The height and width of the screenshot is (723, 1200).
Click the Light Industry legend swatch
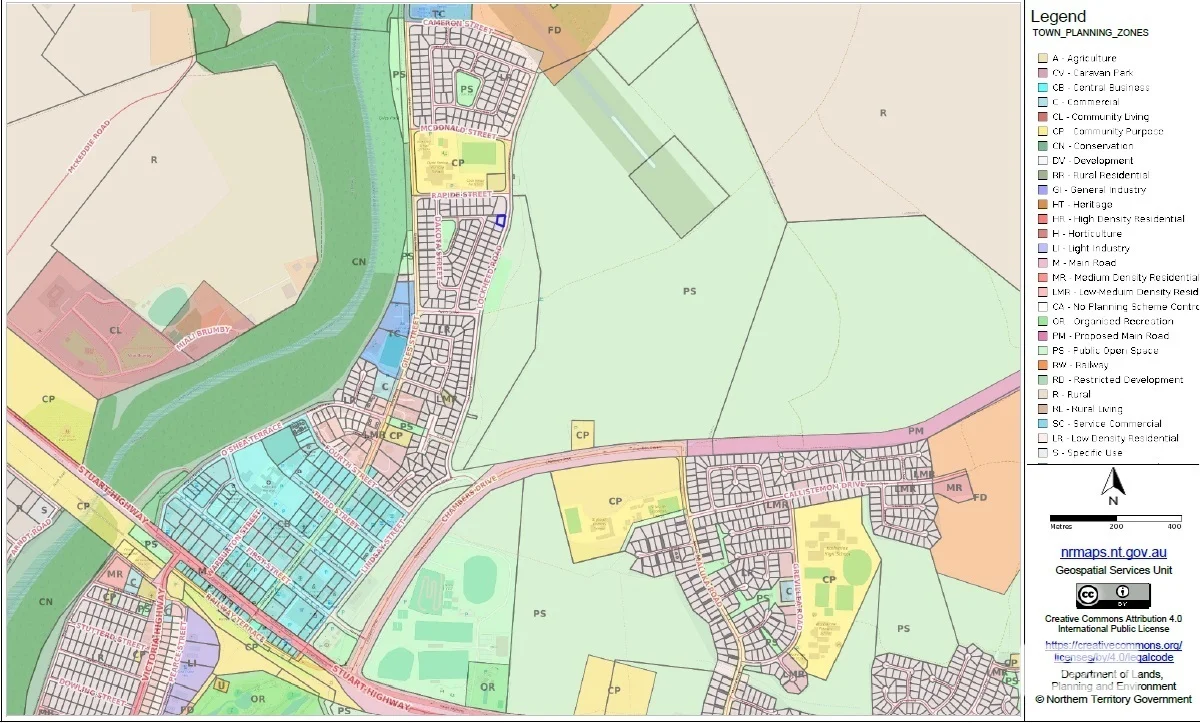tap(1043, 248)
